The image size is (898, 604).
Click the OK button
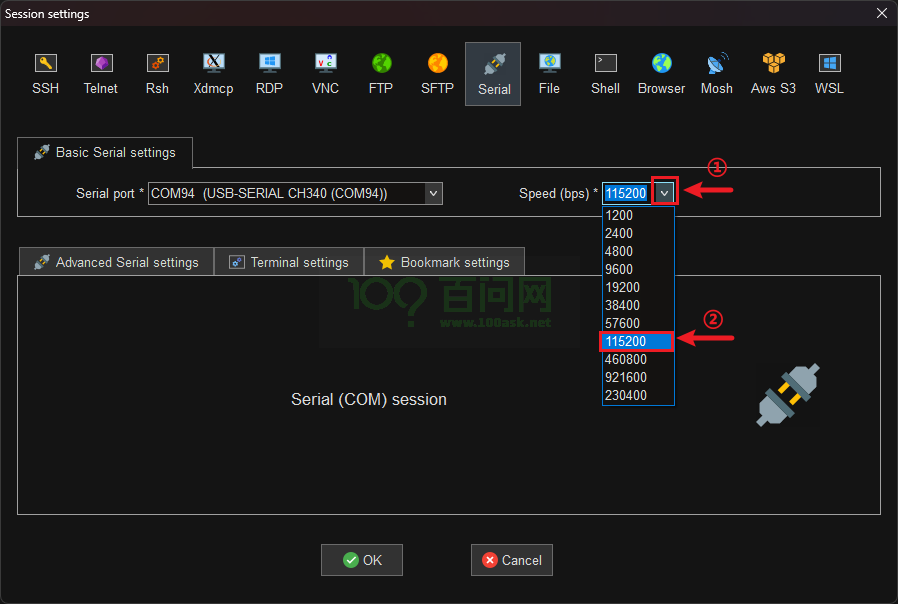pyautogui.click(x=361, y=560)
